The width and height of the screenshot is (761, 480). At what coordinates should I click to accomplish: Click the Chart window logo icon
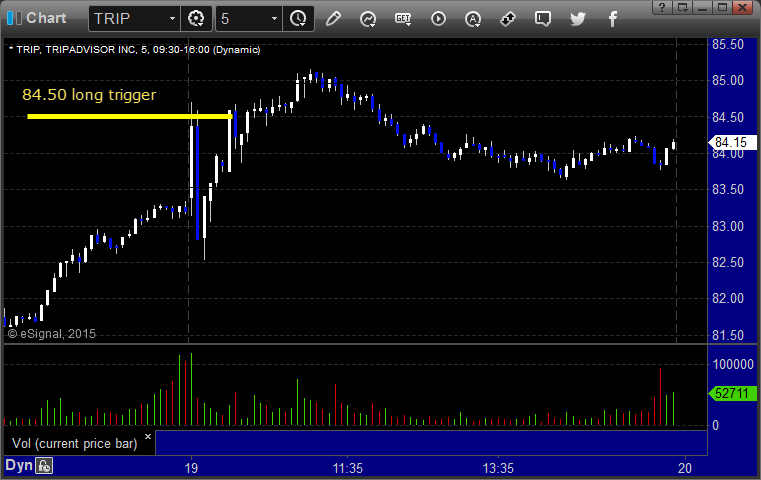point(14,18)
